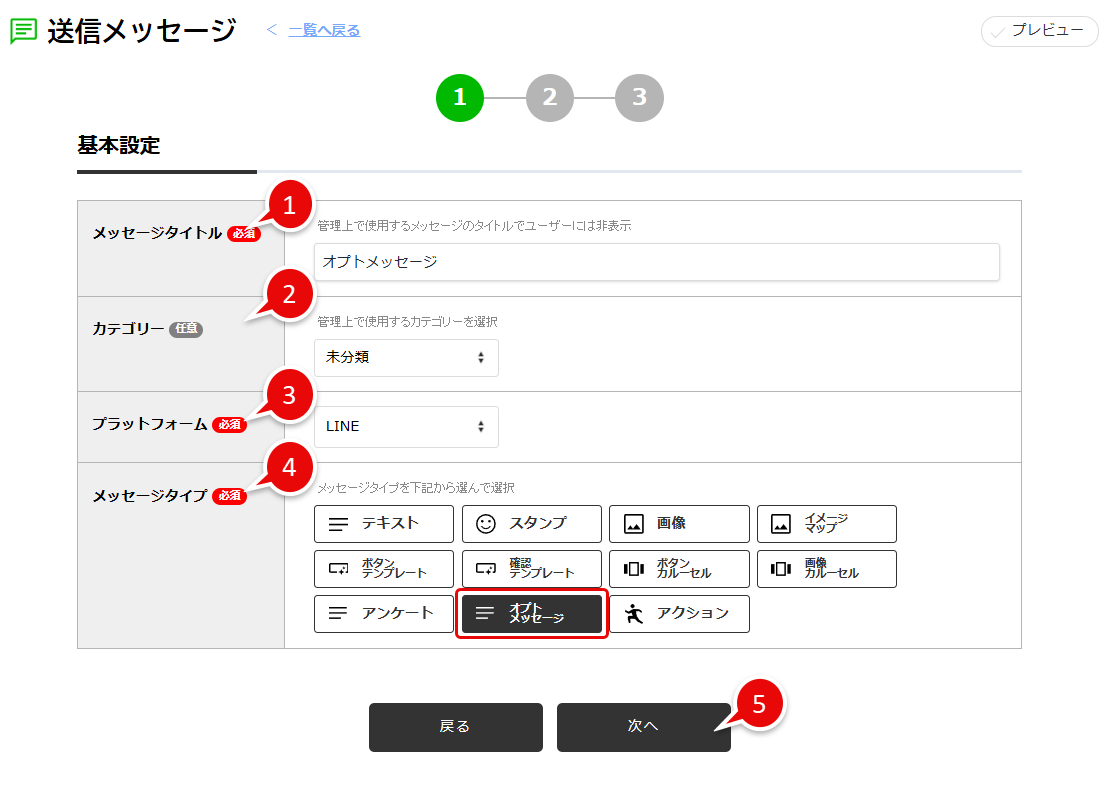Choose the ボタンカルーセル message type
The height and width of the screenshot is (795, 1107).
tap(679, 568)
